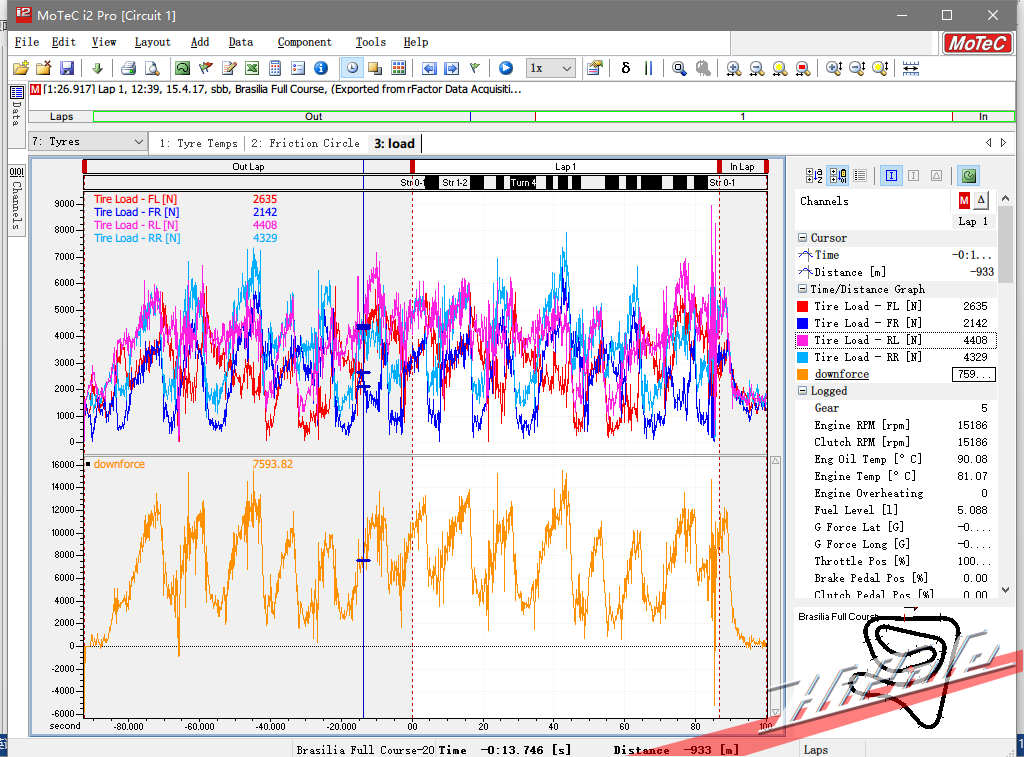Toggle the green track map button in Channels panel

click(x=969, y=175)
